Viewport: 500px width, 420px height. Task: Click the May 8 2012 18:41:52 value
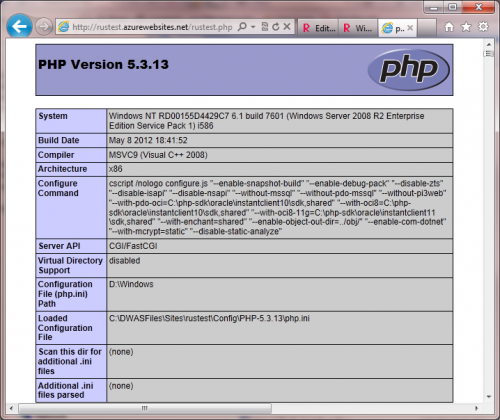click(148, 140)
